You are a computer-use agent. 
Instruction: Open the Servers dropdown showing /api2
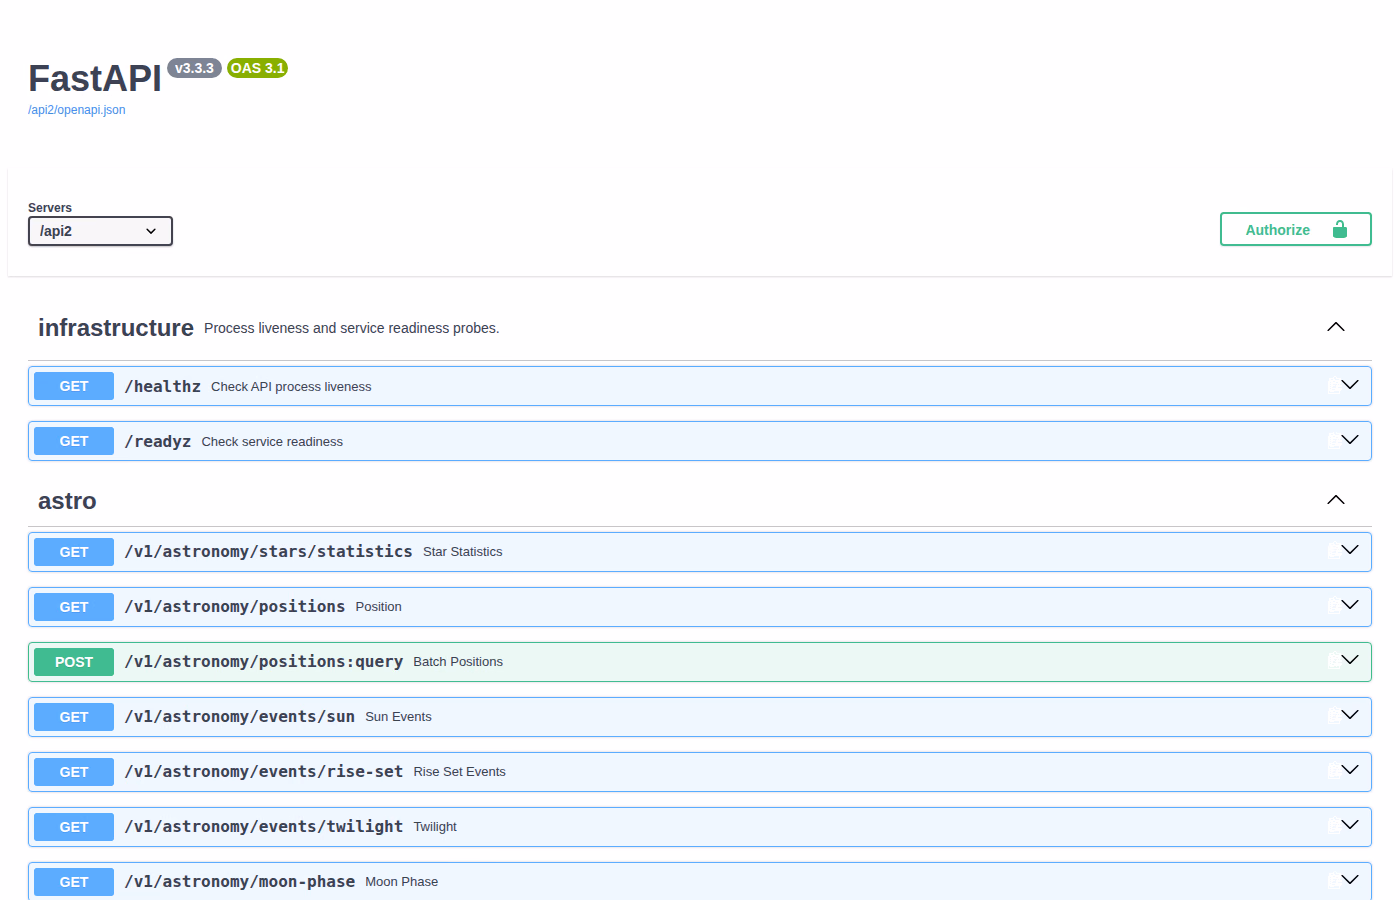pyautogui.click(x=100, y=231)
